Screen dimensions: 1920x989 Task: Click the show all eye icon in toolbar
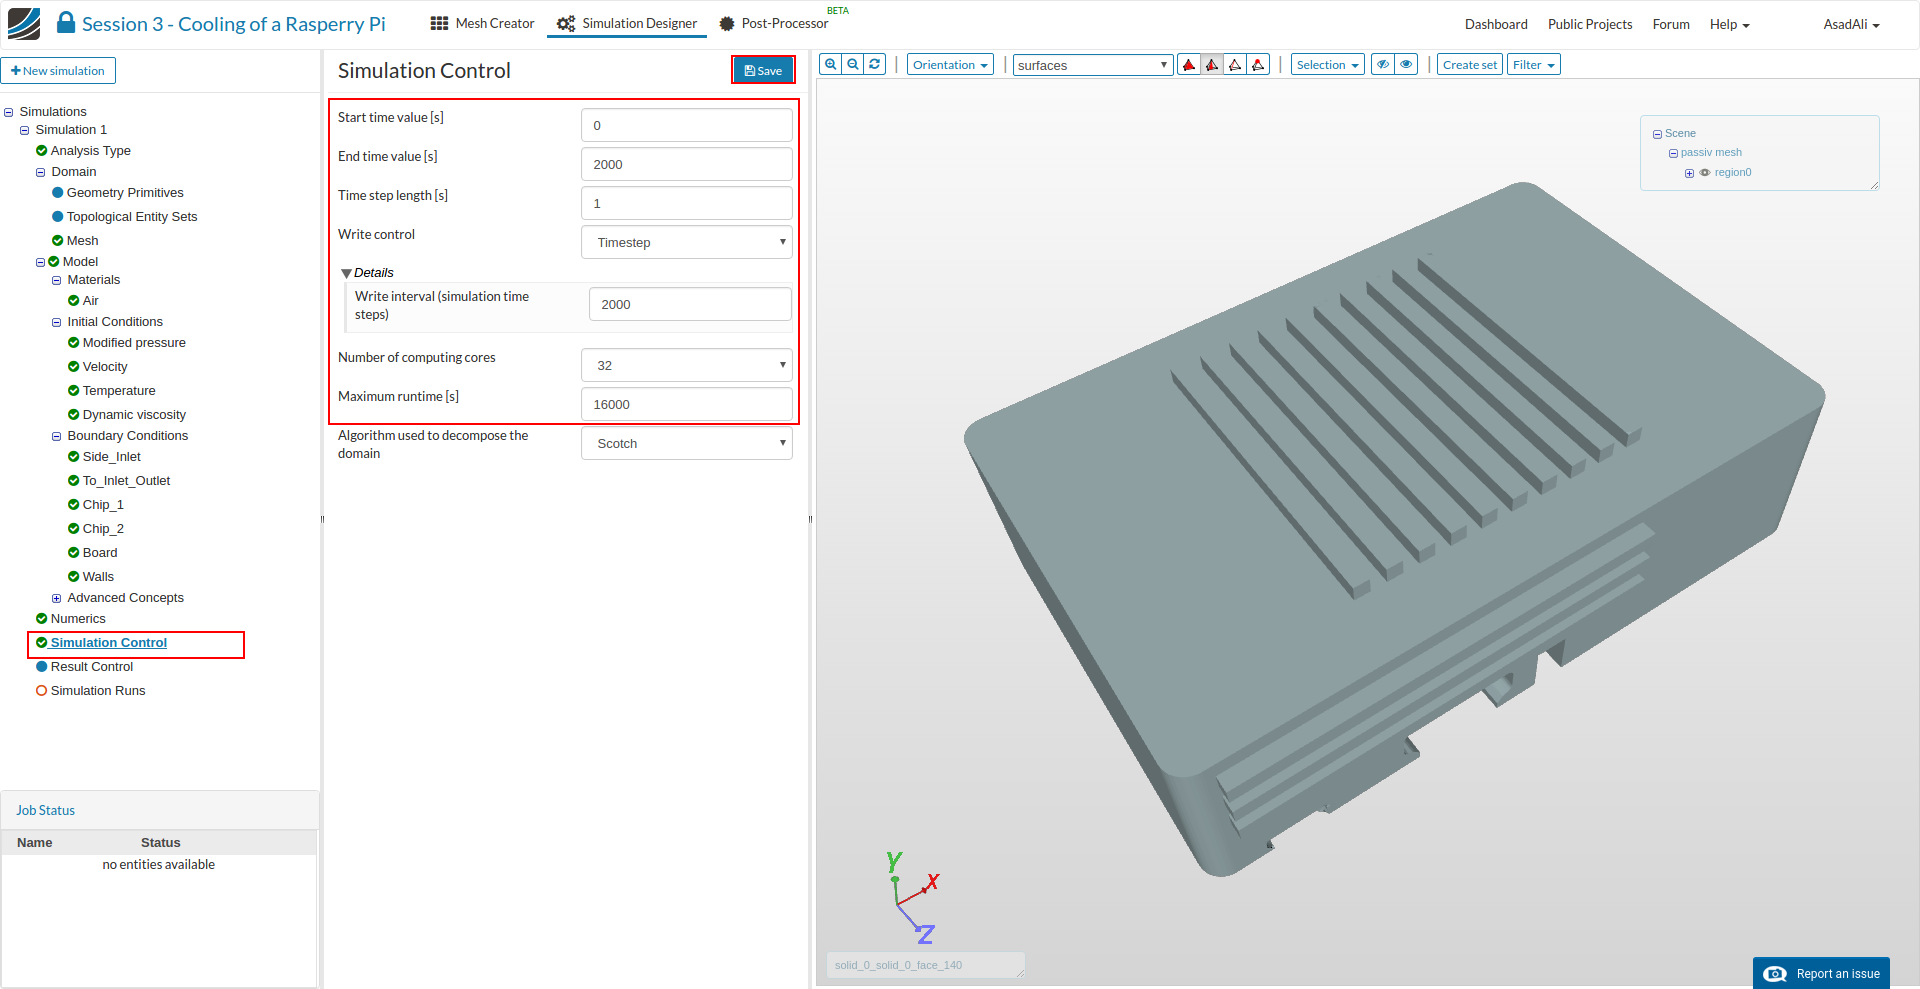pos(1406,65)
